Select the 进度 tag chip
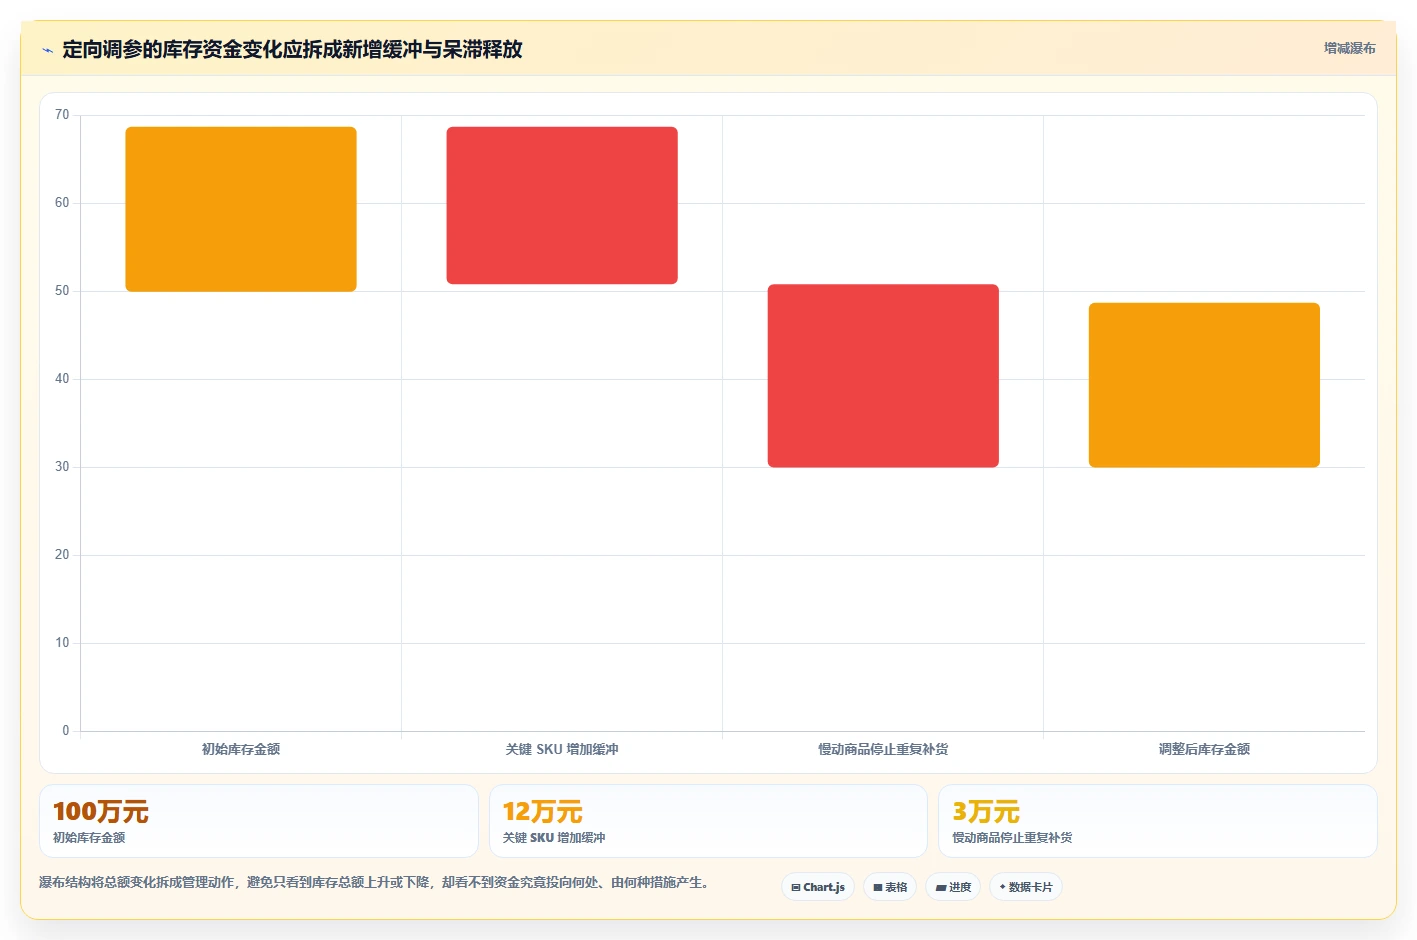Viewport: 1417px width, 940px height. (953, 887)
